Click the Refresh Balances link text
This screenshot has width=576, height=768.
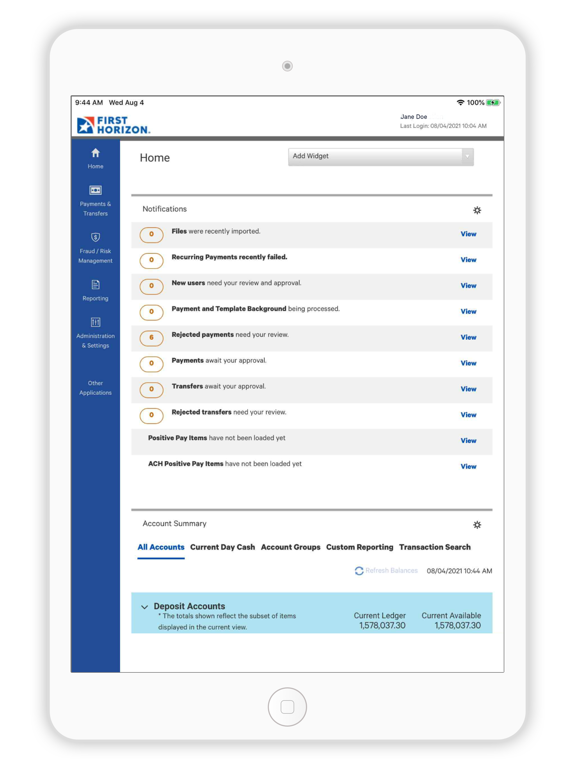point(391,571)
